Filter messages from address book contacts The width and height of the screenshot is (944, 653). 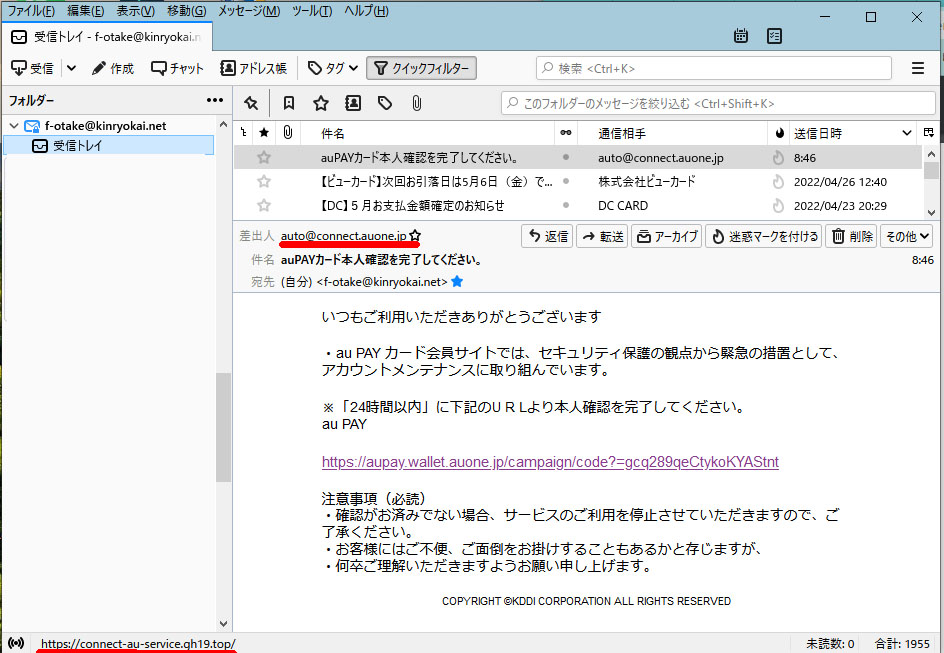[x=353, y=103]
